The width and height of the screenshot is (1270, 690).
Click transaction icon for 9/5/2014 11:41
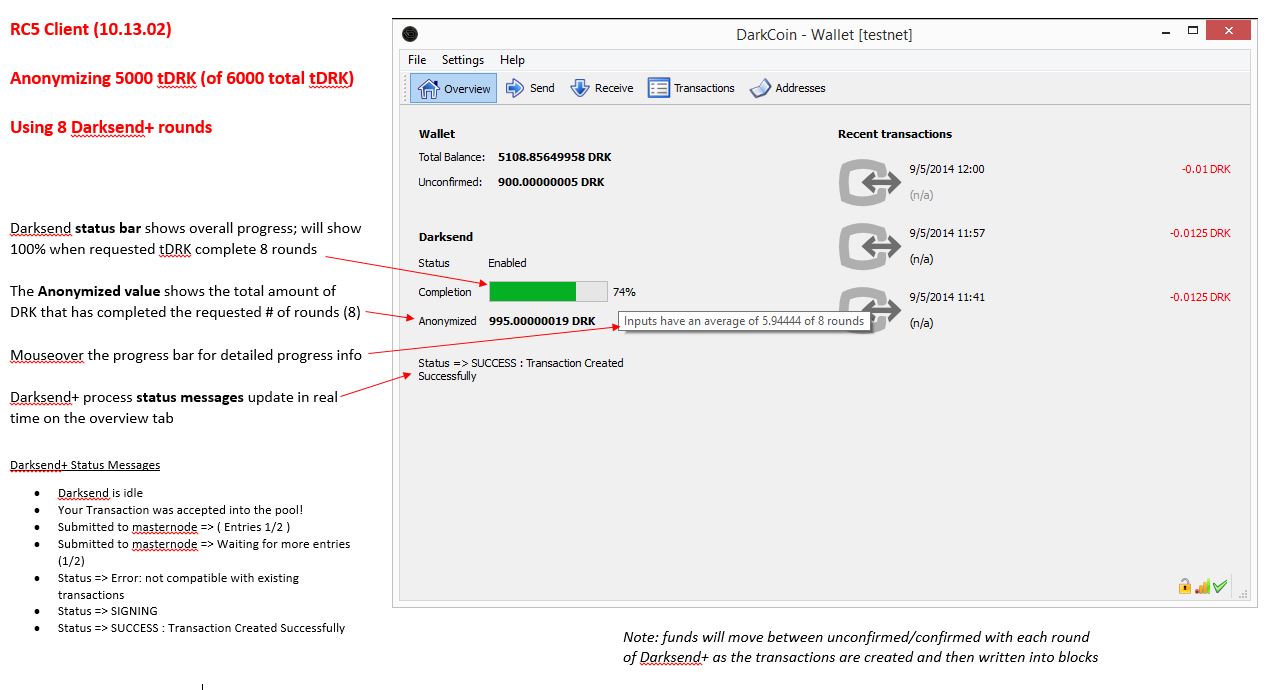pos(869,311)
